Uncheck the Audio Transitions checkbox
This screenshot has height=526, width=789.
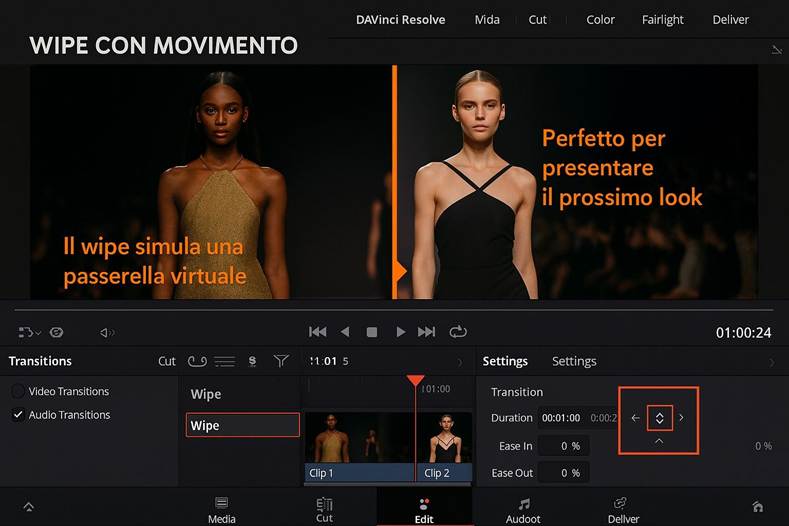pyautogui.click(x=18, y=415)
